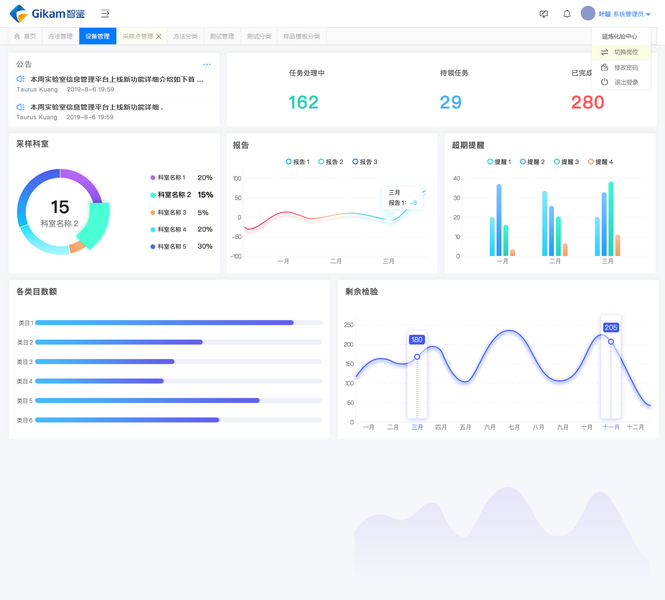The width and height of the screenshot is (665, 600).
Task: Open the screen display icon in the header
Action: [544, 14]
